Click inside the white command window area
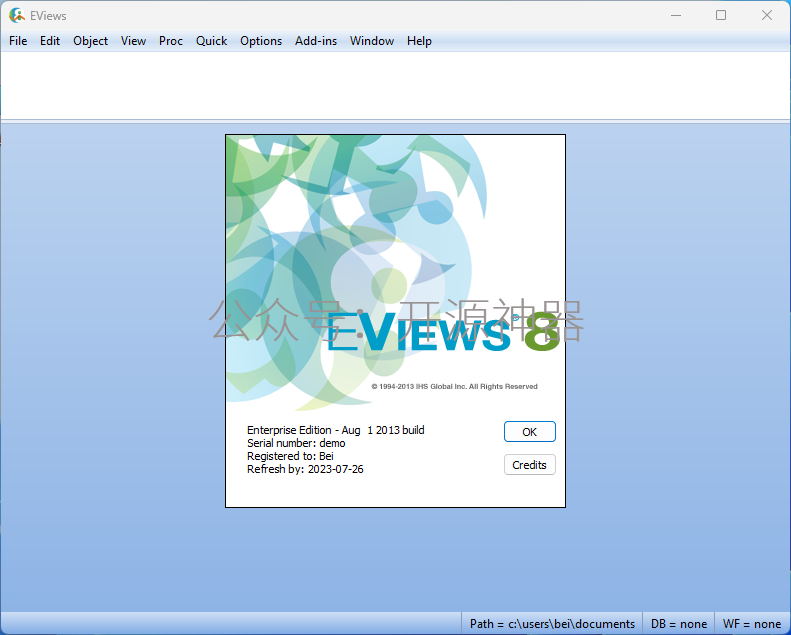 [x=396, y=86]
